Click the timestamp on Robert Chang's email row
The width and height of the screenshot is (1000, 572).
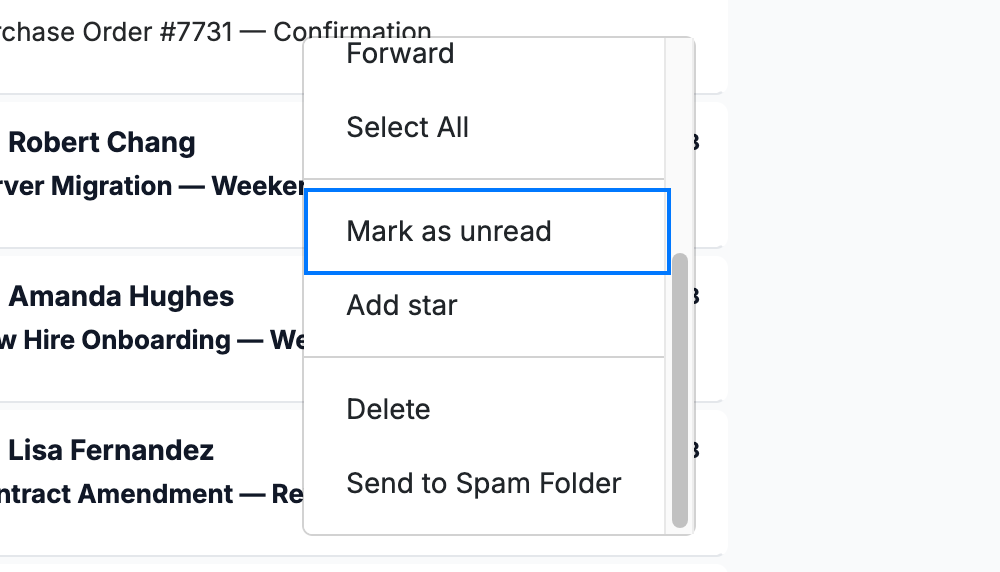(697, 142)
